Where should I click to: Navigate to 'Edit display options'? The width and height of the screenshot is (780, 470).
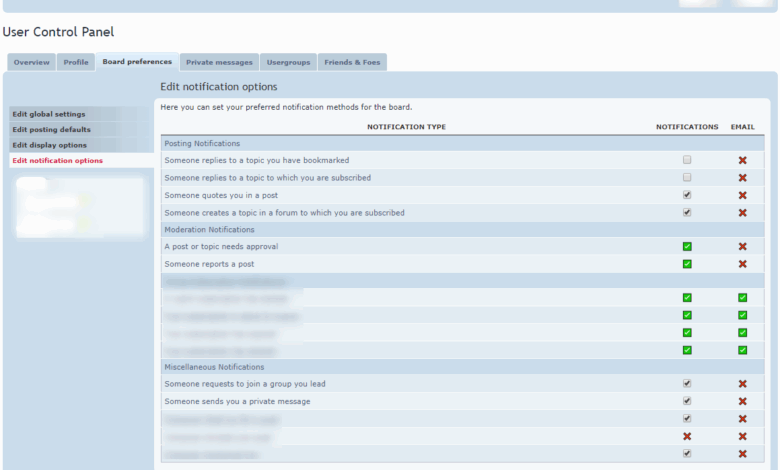[x=49, y=145]
